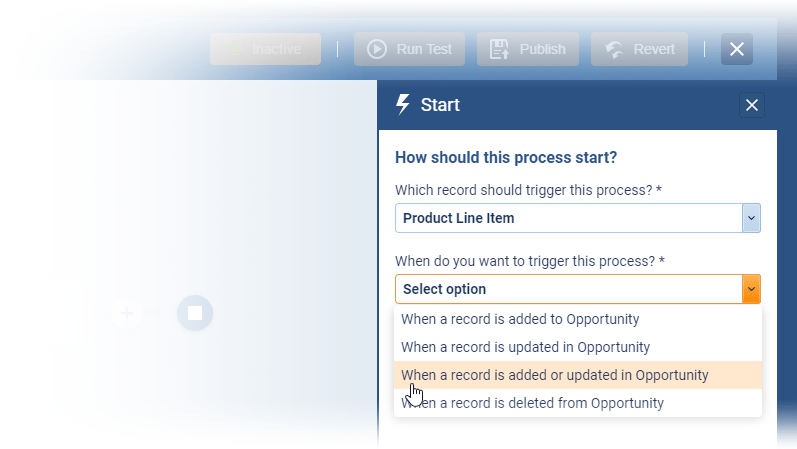The height and width of the screenshot is (449, 797).
Task: Click the Start panel title text
Action: point(440,105)
